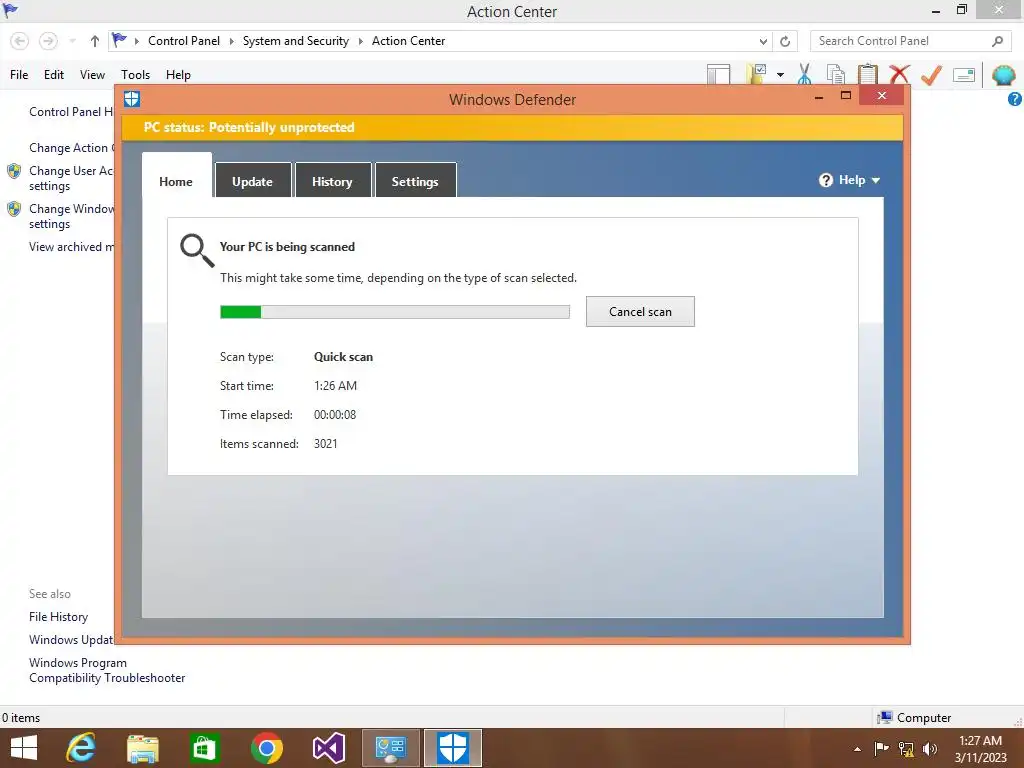Image resolution: width=1024 pixels, height=768 pixels.
Task: Click the Quick scan type value
Action: (344, 357)
